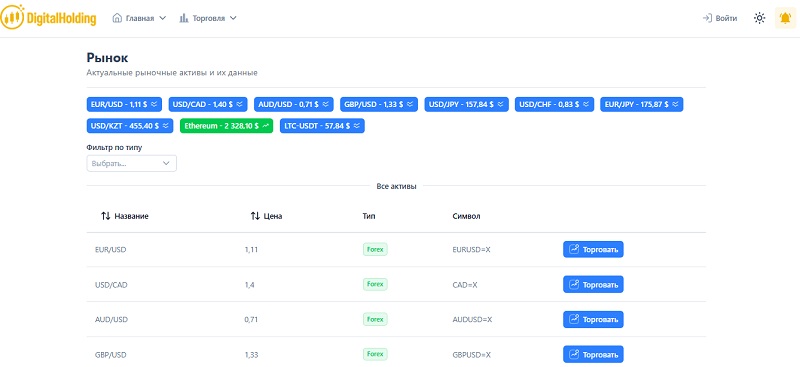Image resolution: width=800 pixels, height=367 pixels.
Task: Click the Forex tag in GBP/USD row
Action: click(375, 354)
